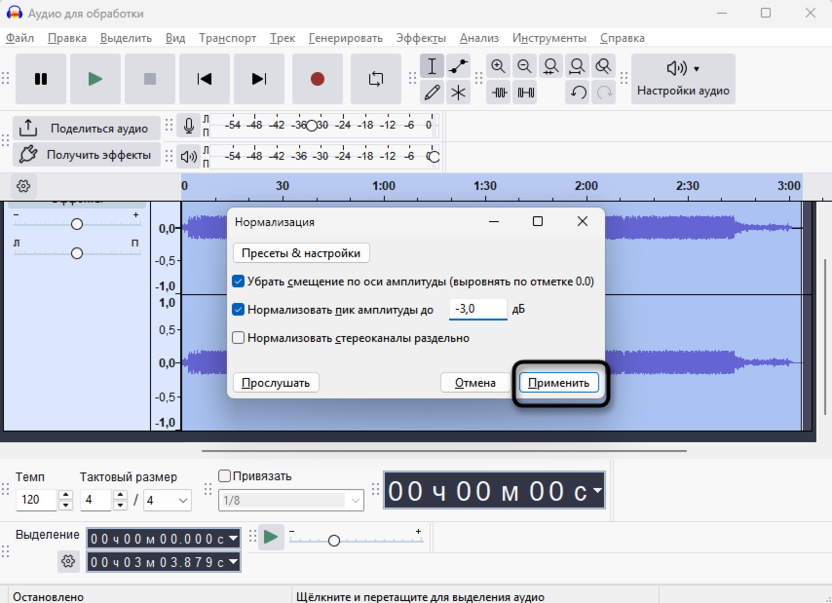832x603 pixels.
Task: Open the audio settings dropdown
Action: [683, 79]
